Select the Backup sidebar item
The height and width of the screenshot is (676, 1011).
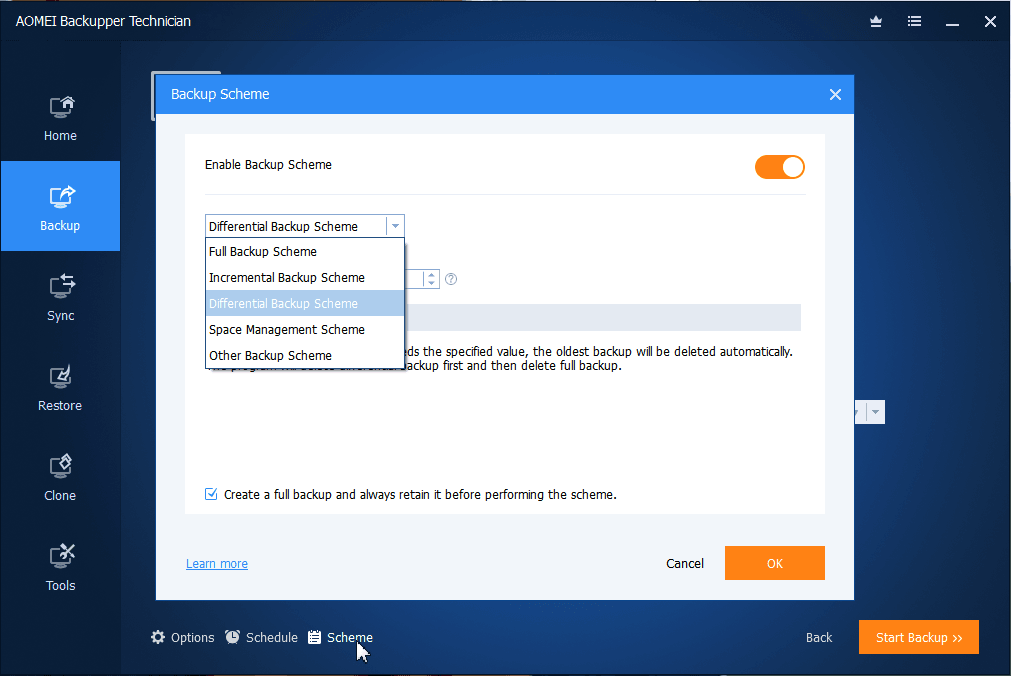click(60, 206)
